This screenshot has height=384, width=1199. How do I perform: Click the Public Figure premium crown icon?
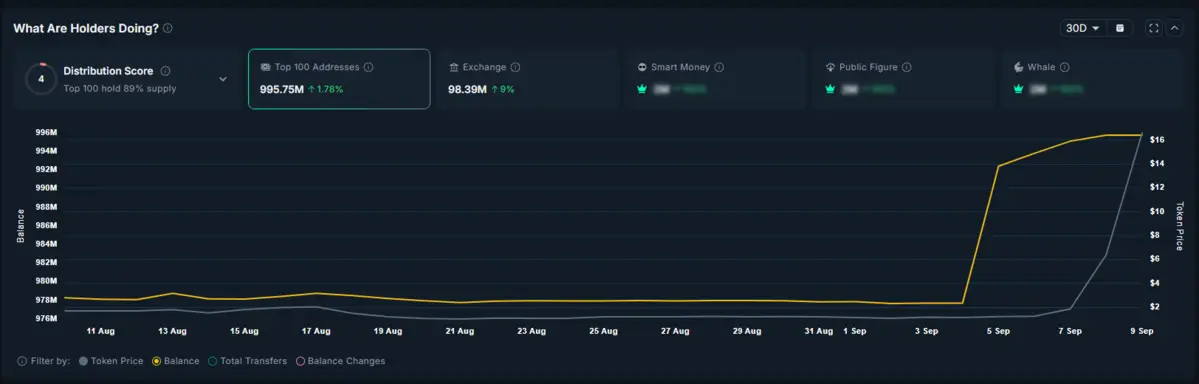pos(831,89)
